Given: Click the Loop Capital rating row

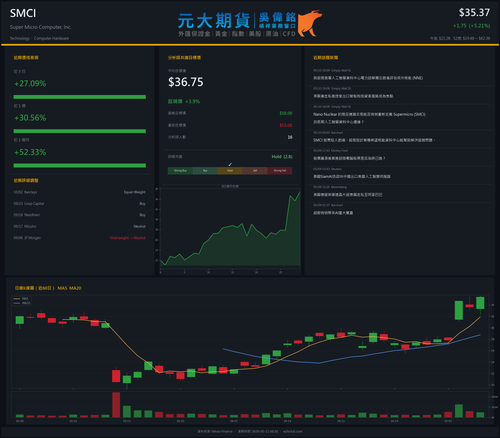Looking at the screenshot, I should (x=80, y=204).
